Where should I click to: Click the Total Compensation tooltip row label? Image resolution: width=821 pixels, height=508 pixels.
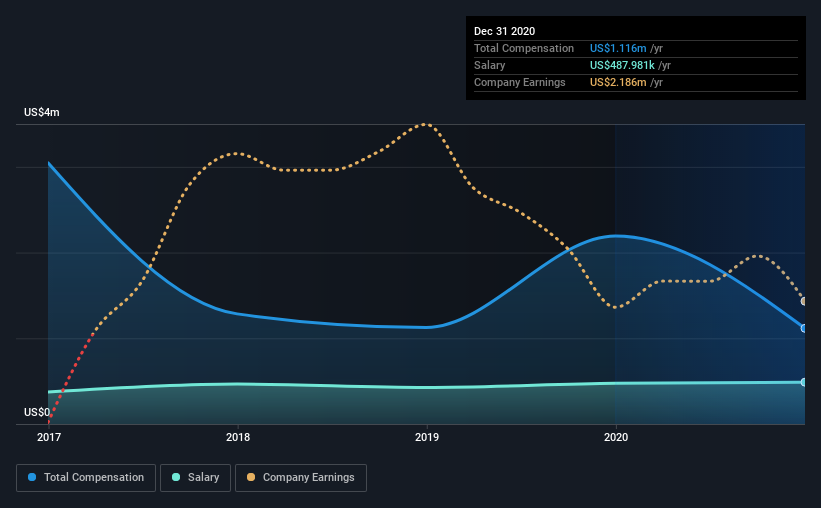tap(524, 48)
